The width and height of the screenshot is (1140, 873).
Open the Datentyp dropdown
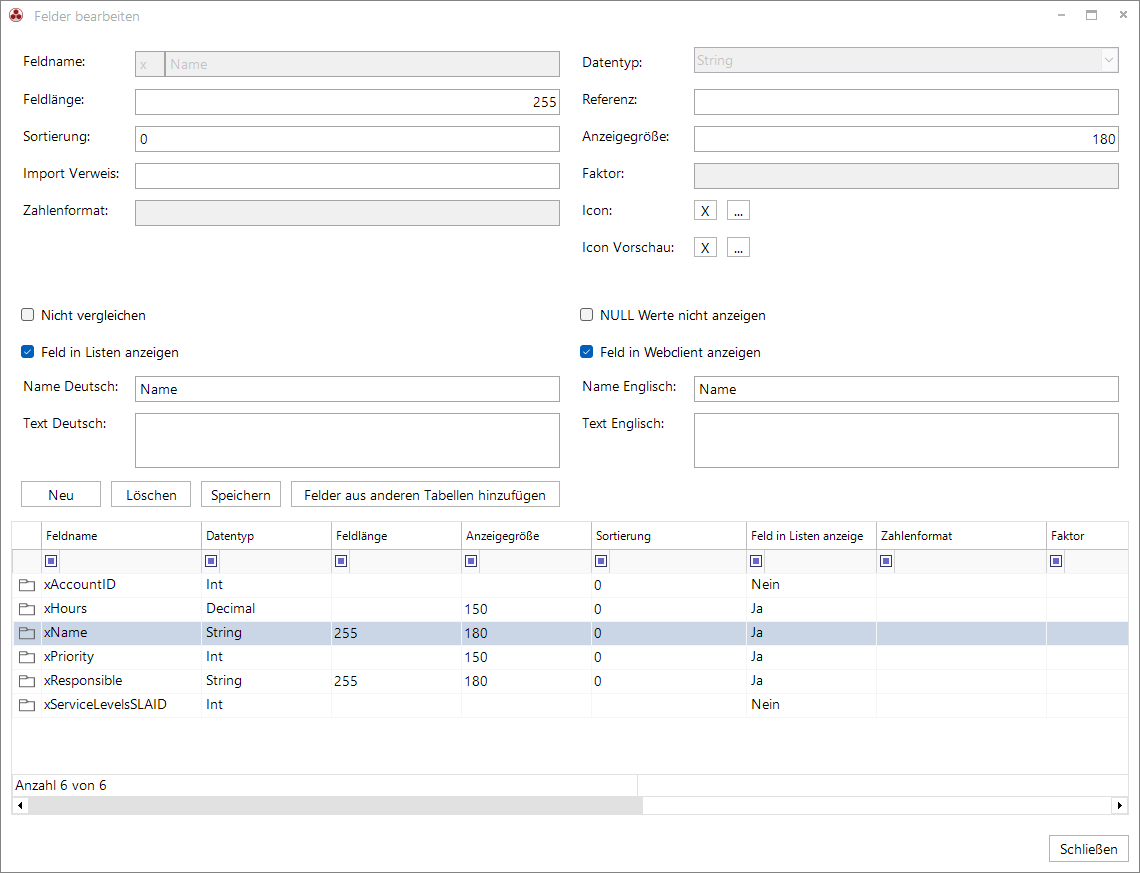[x=1109, y=60]
